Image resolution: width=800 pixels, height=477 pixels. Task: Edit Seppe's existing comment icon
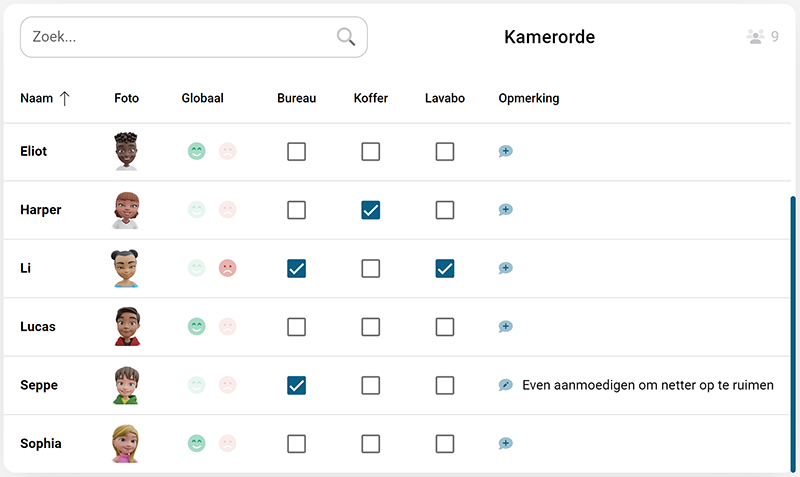pyautogui.click(x=506, y=385)
